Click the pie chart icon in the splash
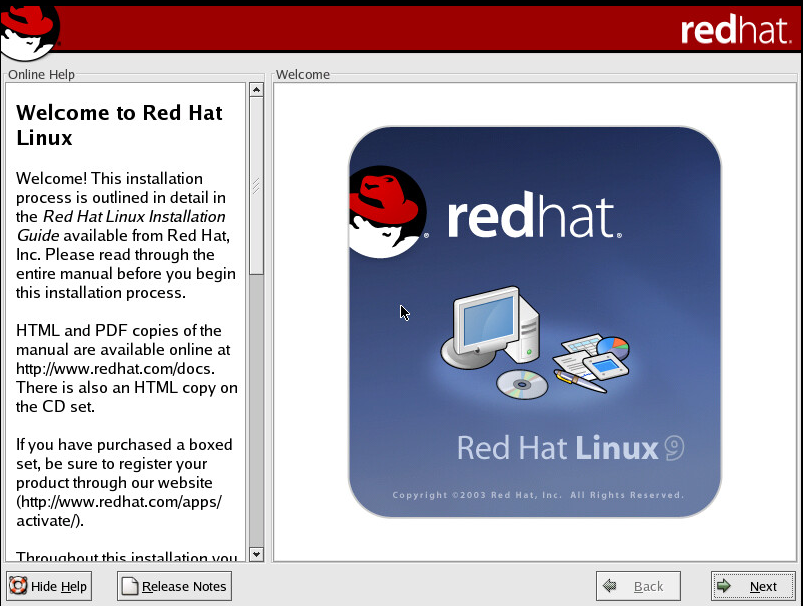The height and width of the screenshot is (606, 803). [612, 348]
